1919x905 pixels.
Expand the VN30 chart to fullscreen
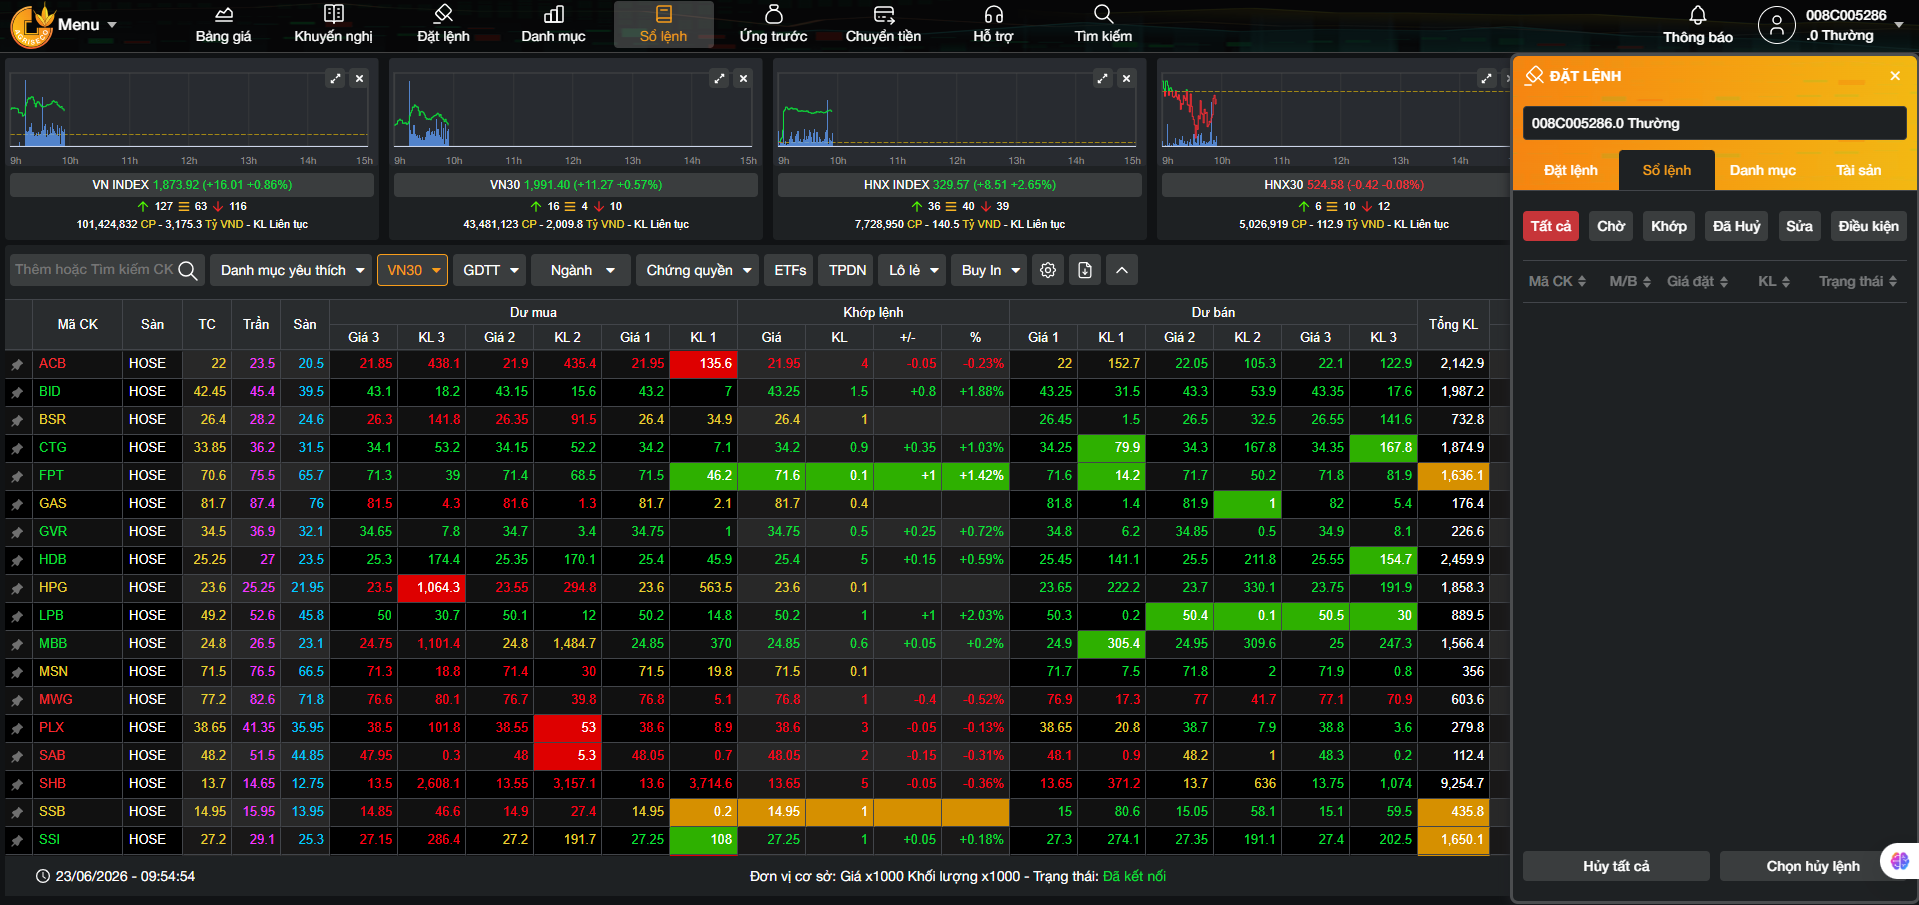click(719, 78)
